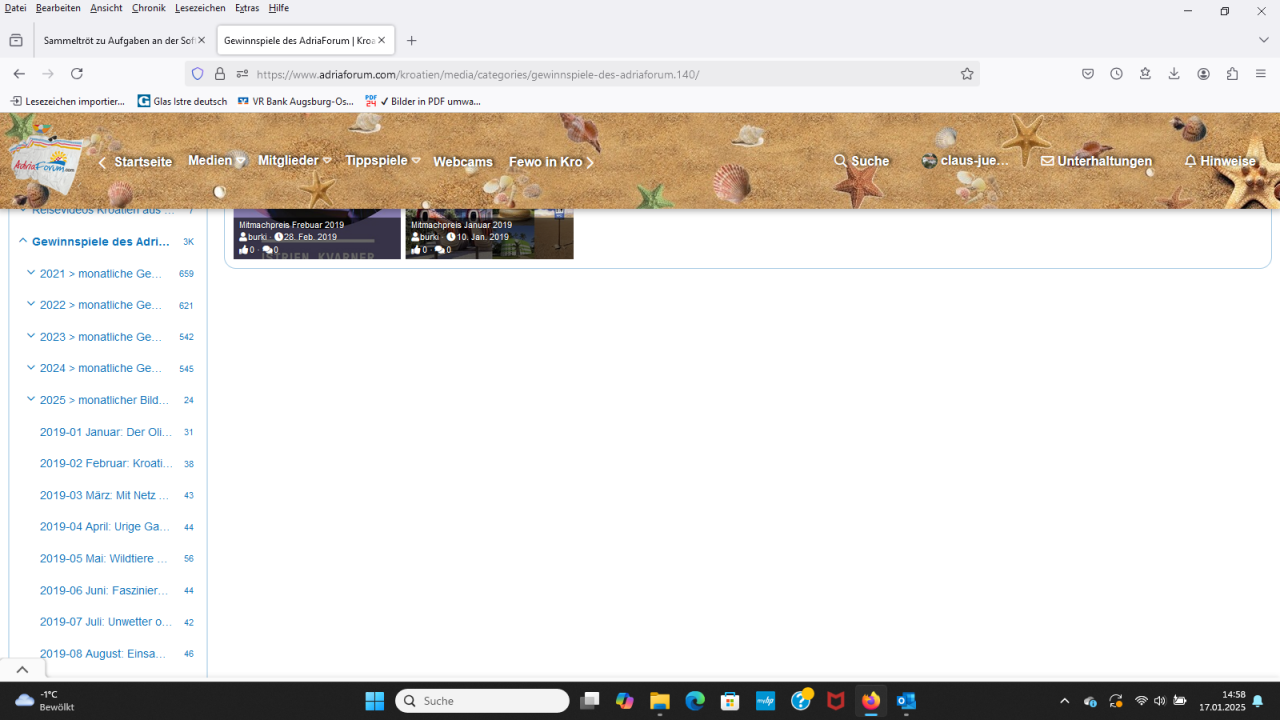Open 2019-06 Juni: Faszinier category

tap(106, 590)
